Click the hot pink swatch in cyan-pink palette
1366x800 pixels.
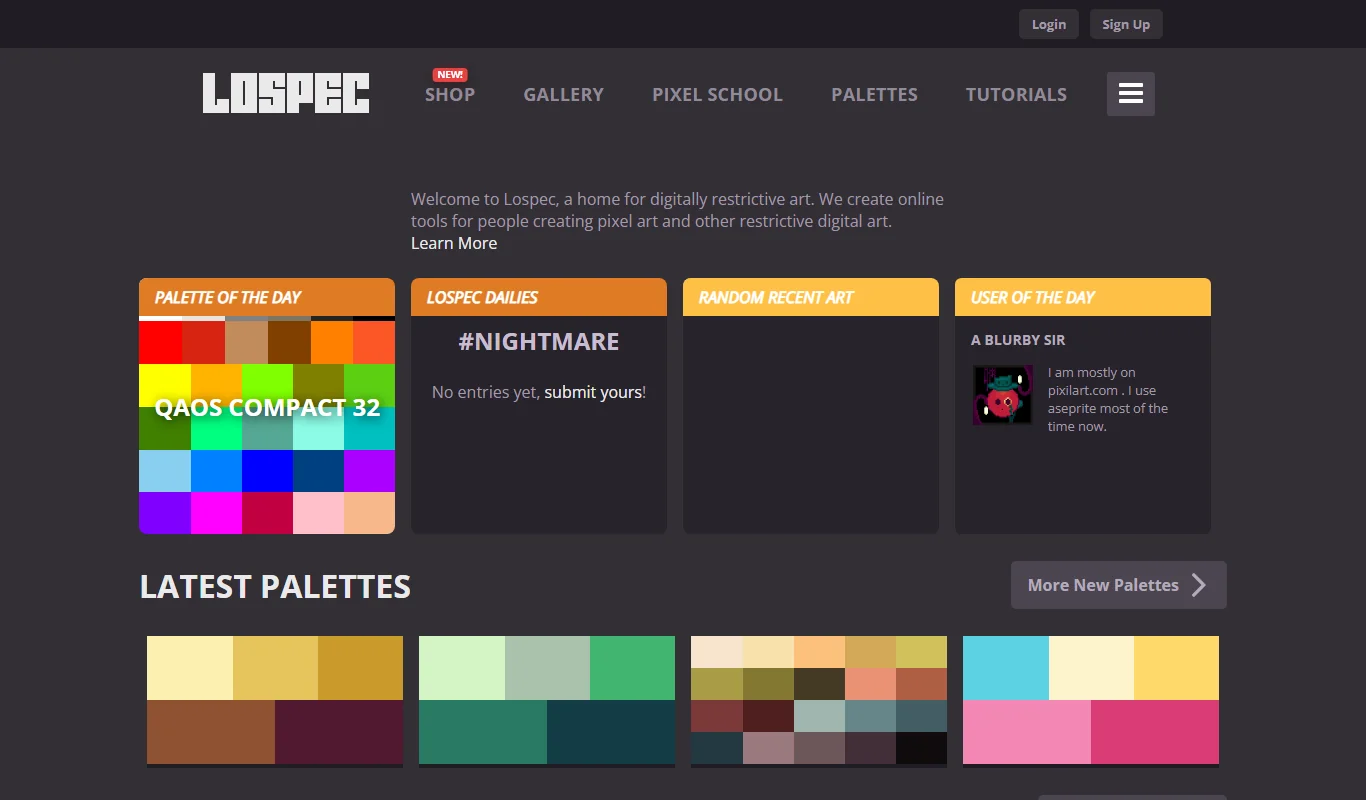tap(1155, 732)
